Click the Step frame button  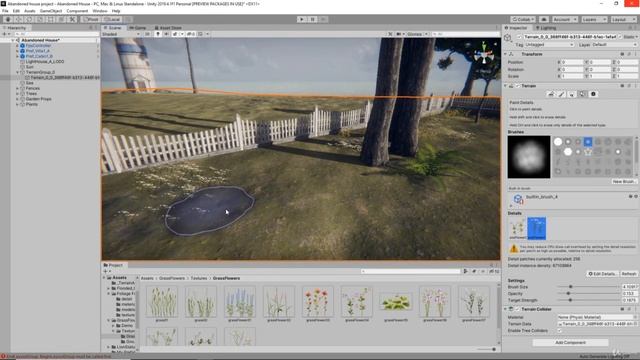tap(323, 19)
